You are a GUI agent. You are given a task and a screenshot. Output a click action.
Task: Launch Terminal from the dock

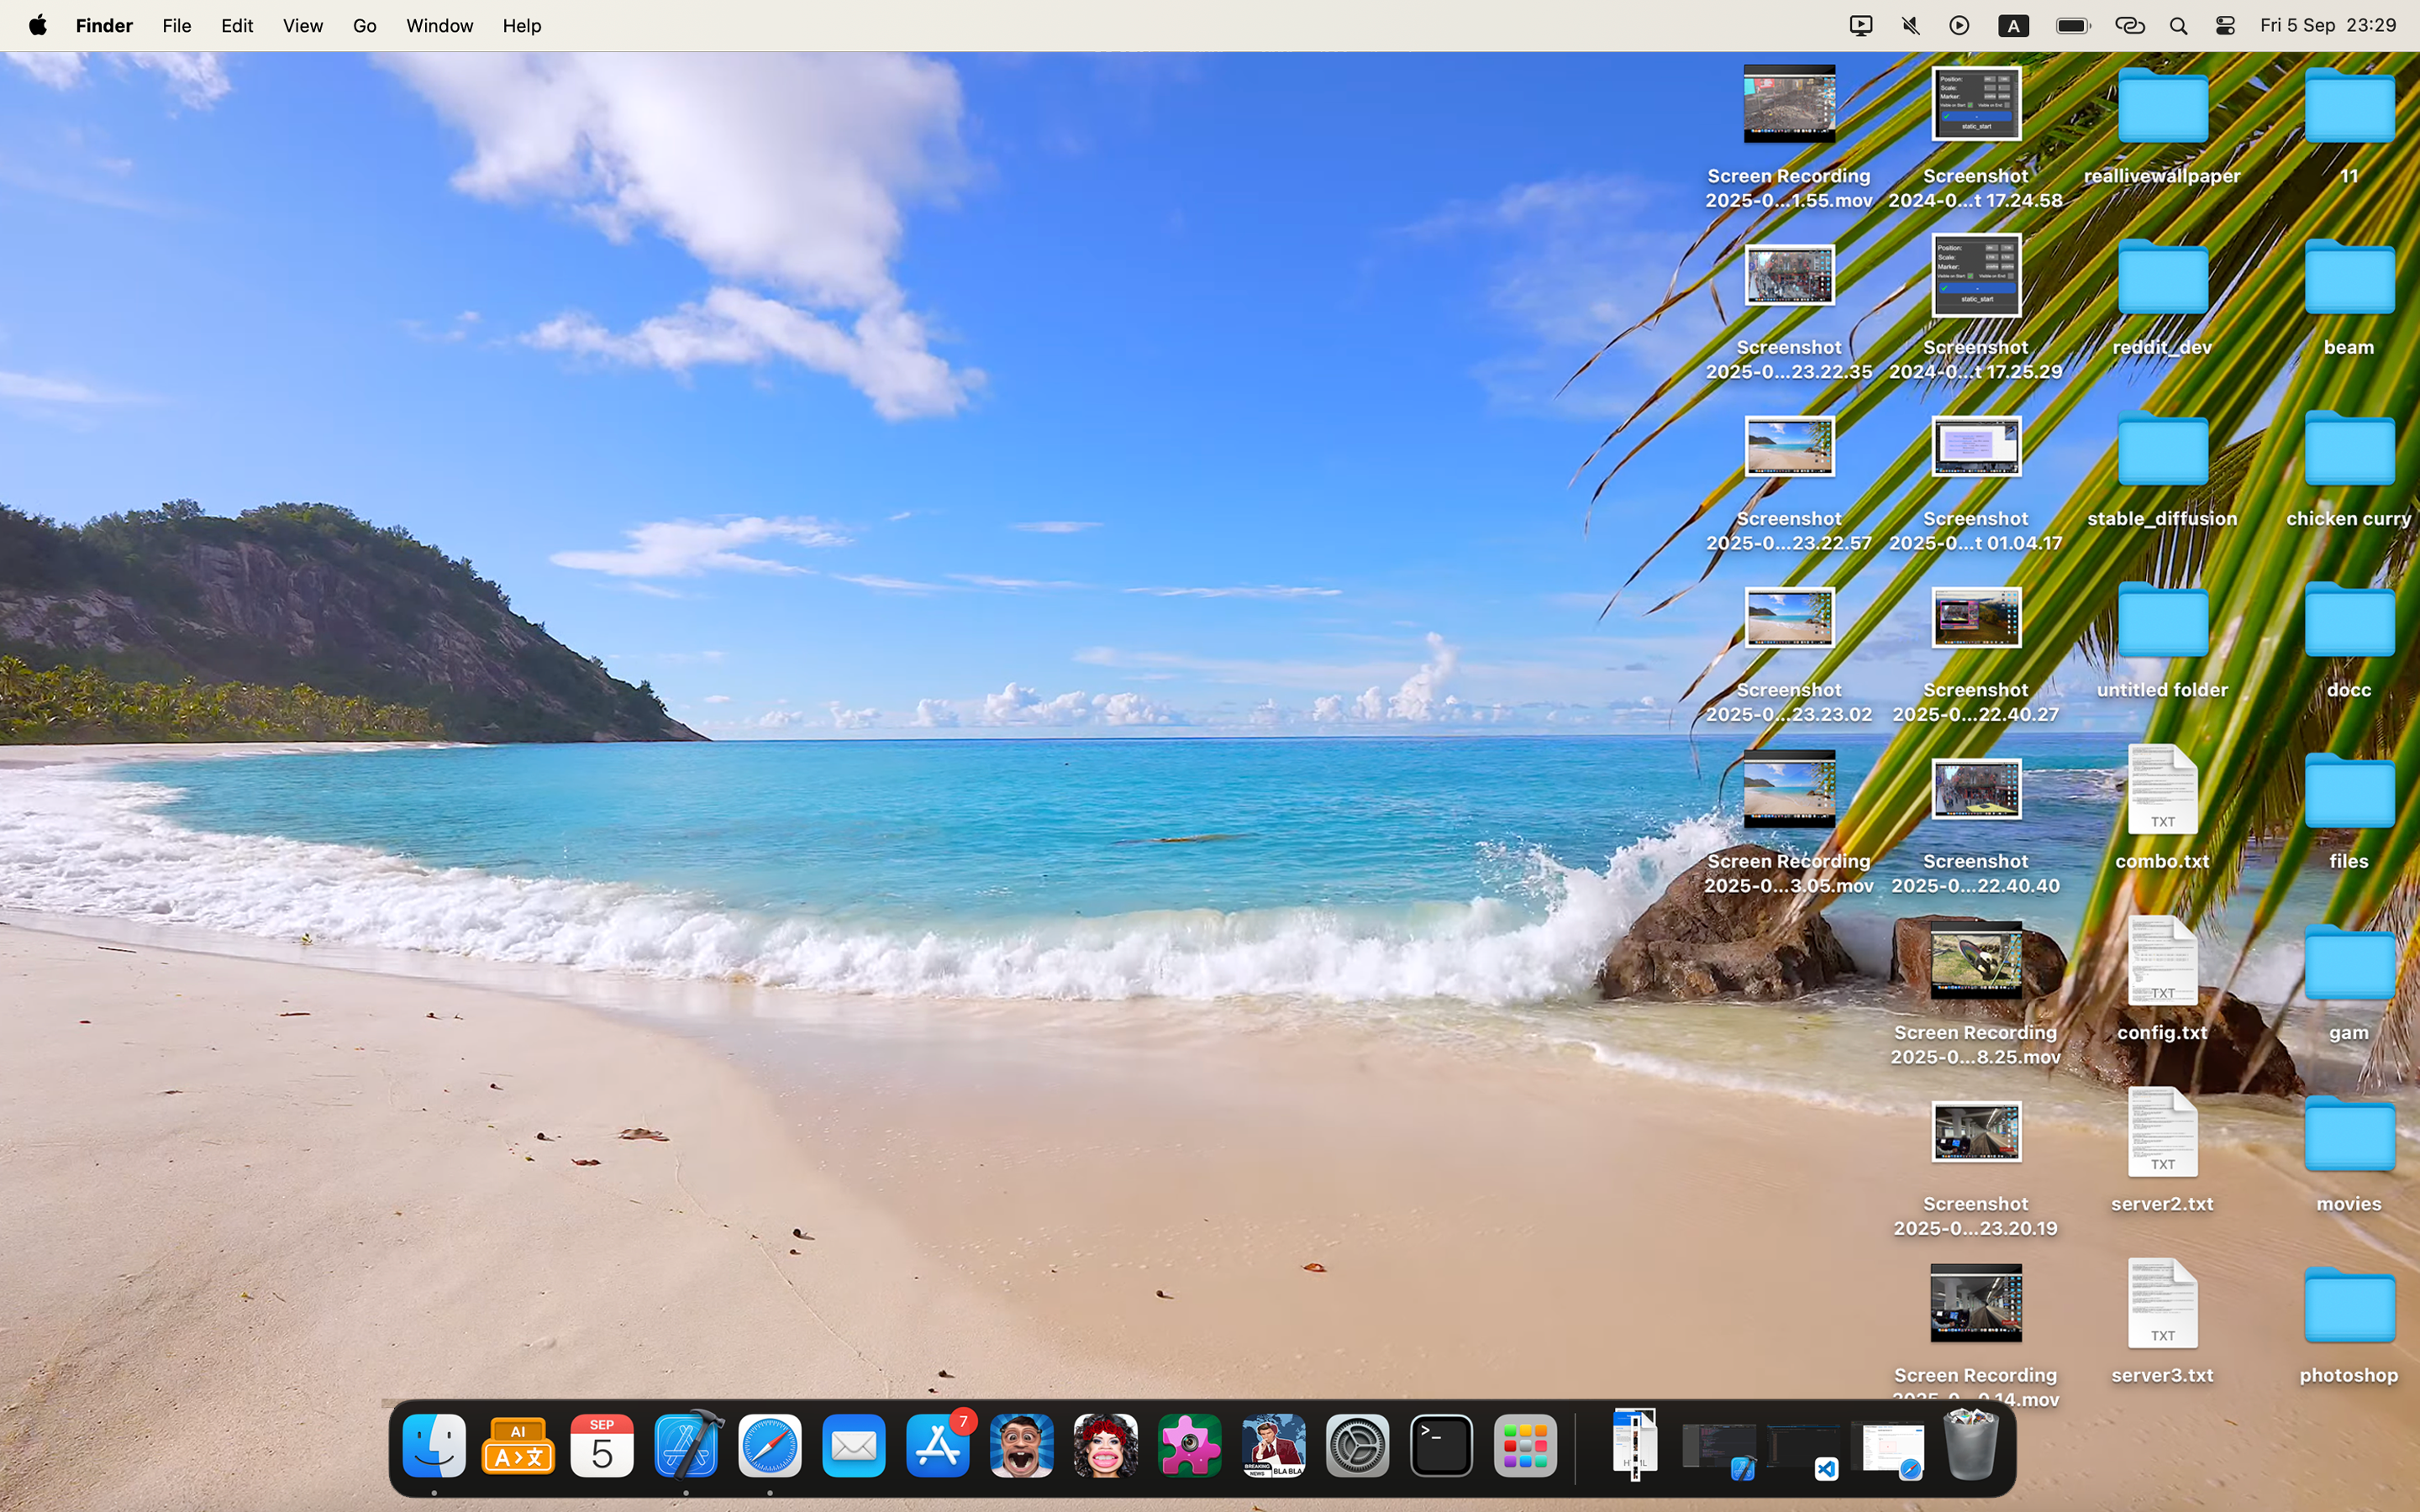pos(1441,1446)
